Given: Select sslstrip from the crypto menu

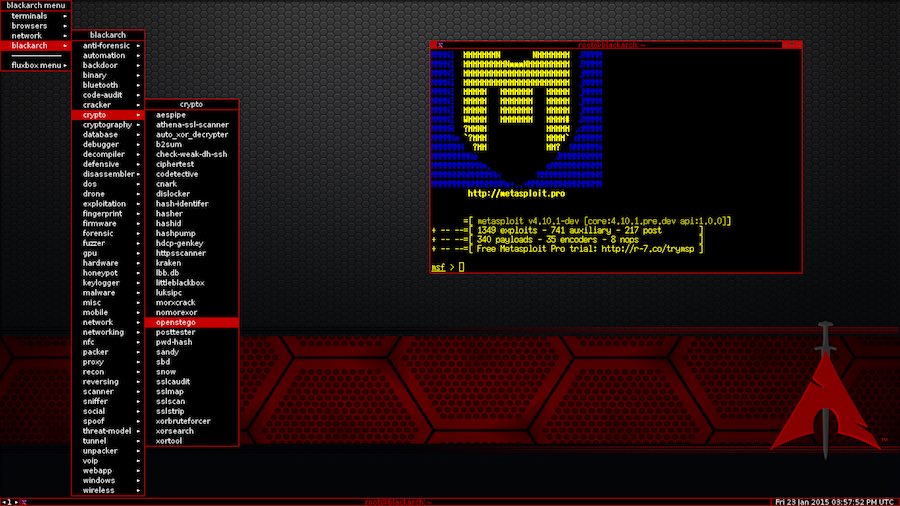Looking at the screenshot, I should click(172, 411).
